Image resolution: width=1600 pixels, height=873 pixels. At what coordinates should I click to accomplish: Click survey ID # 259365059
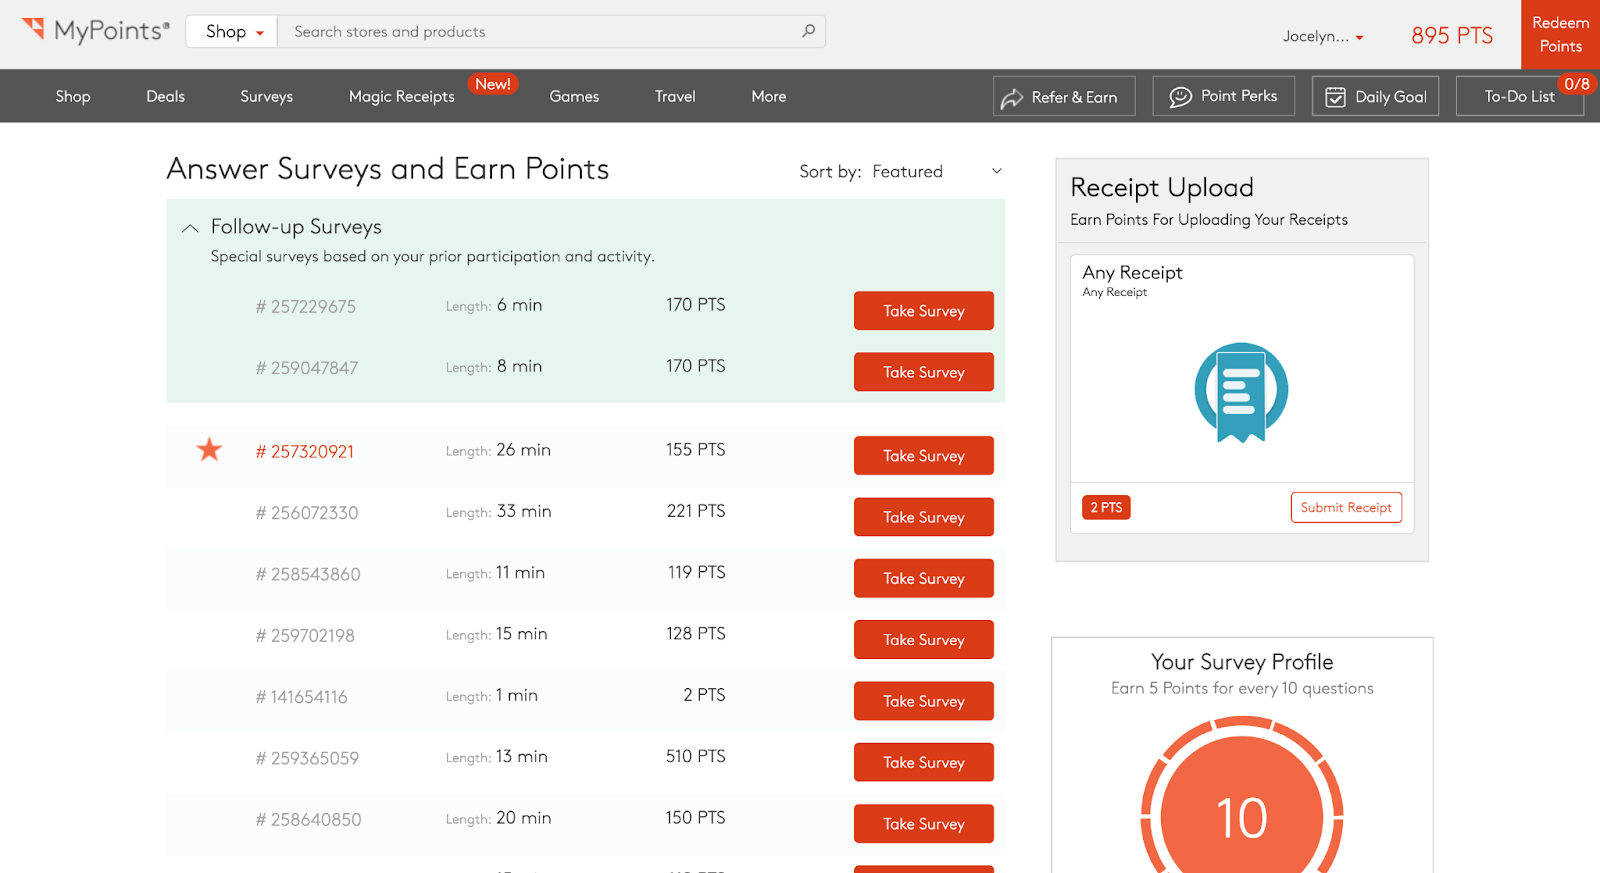pos(307,758)
